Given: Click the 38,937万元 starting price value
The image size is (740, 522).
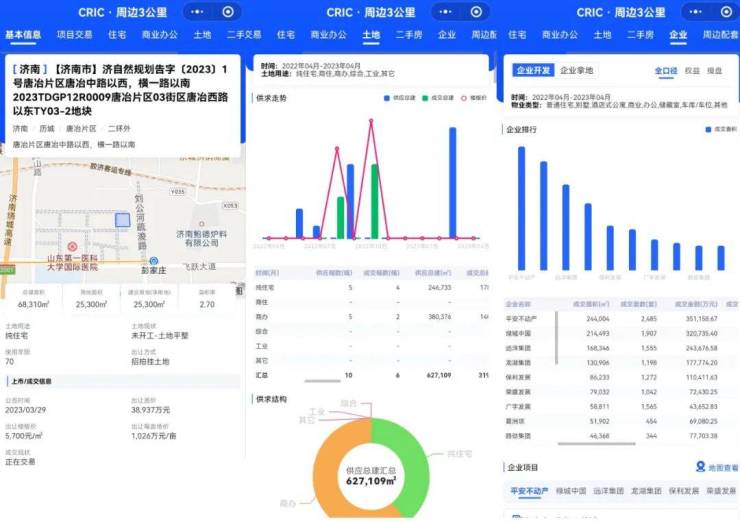Looking at the screenshot, I should (151, 410).
